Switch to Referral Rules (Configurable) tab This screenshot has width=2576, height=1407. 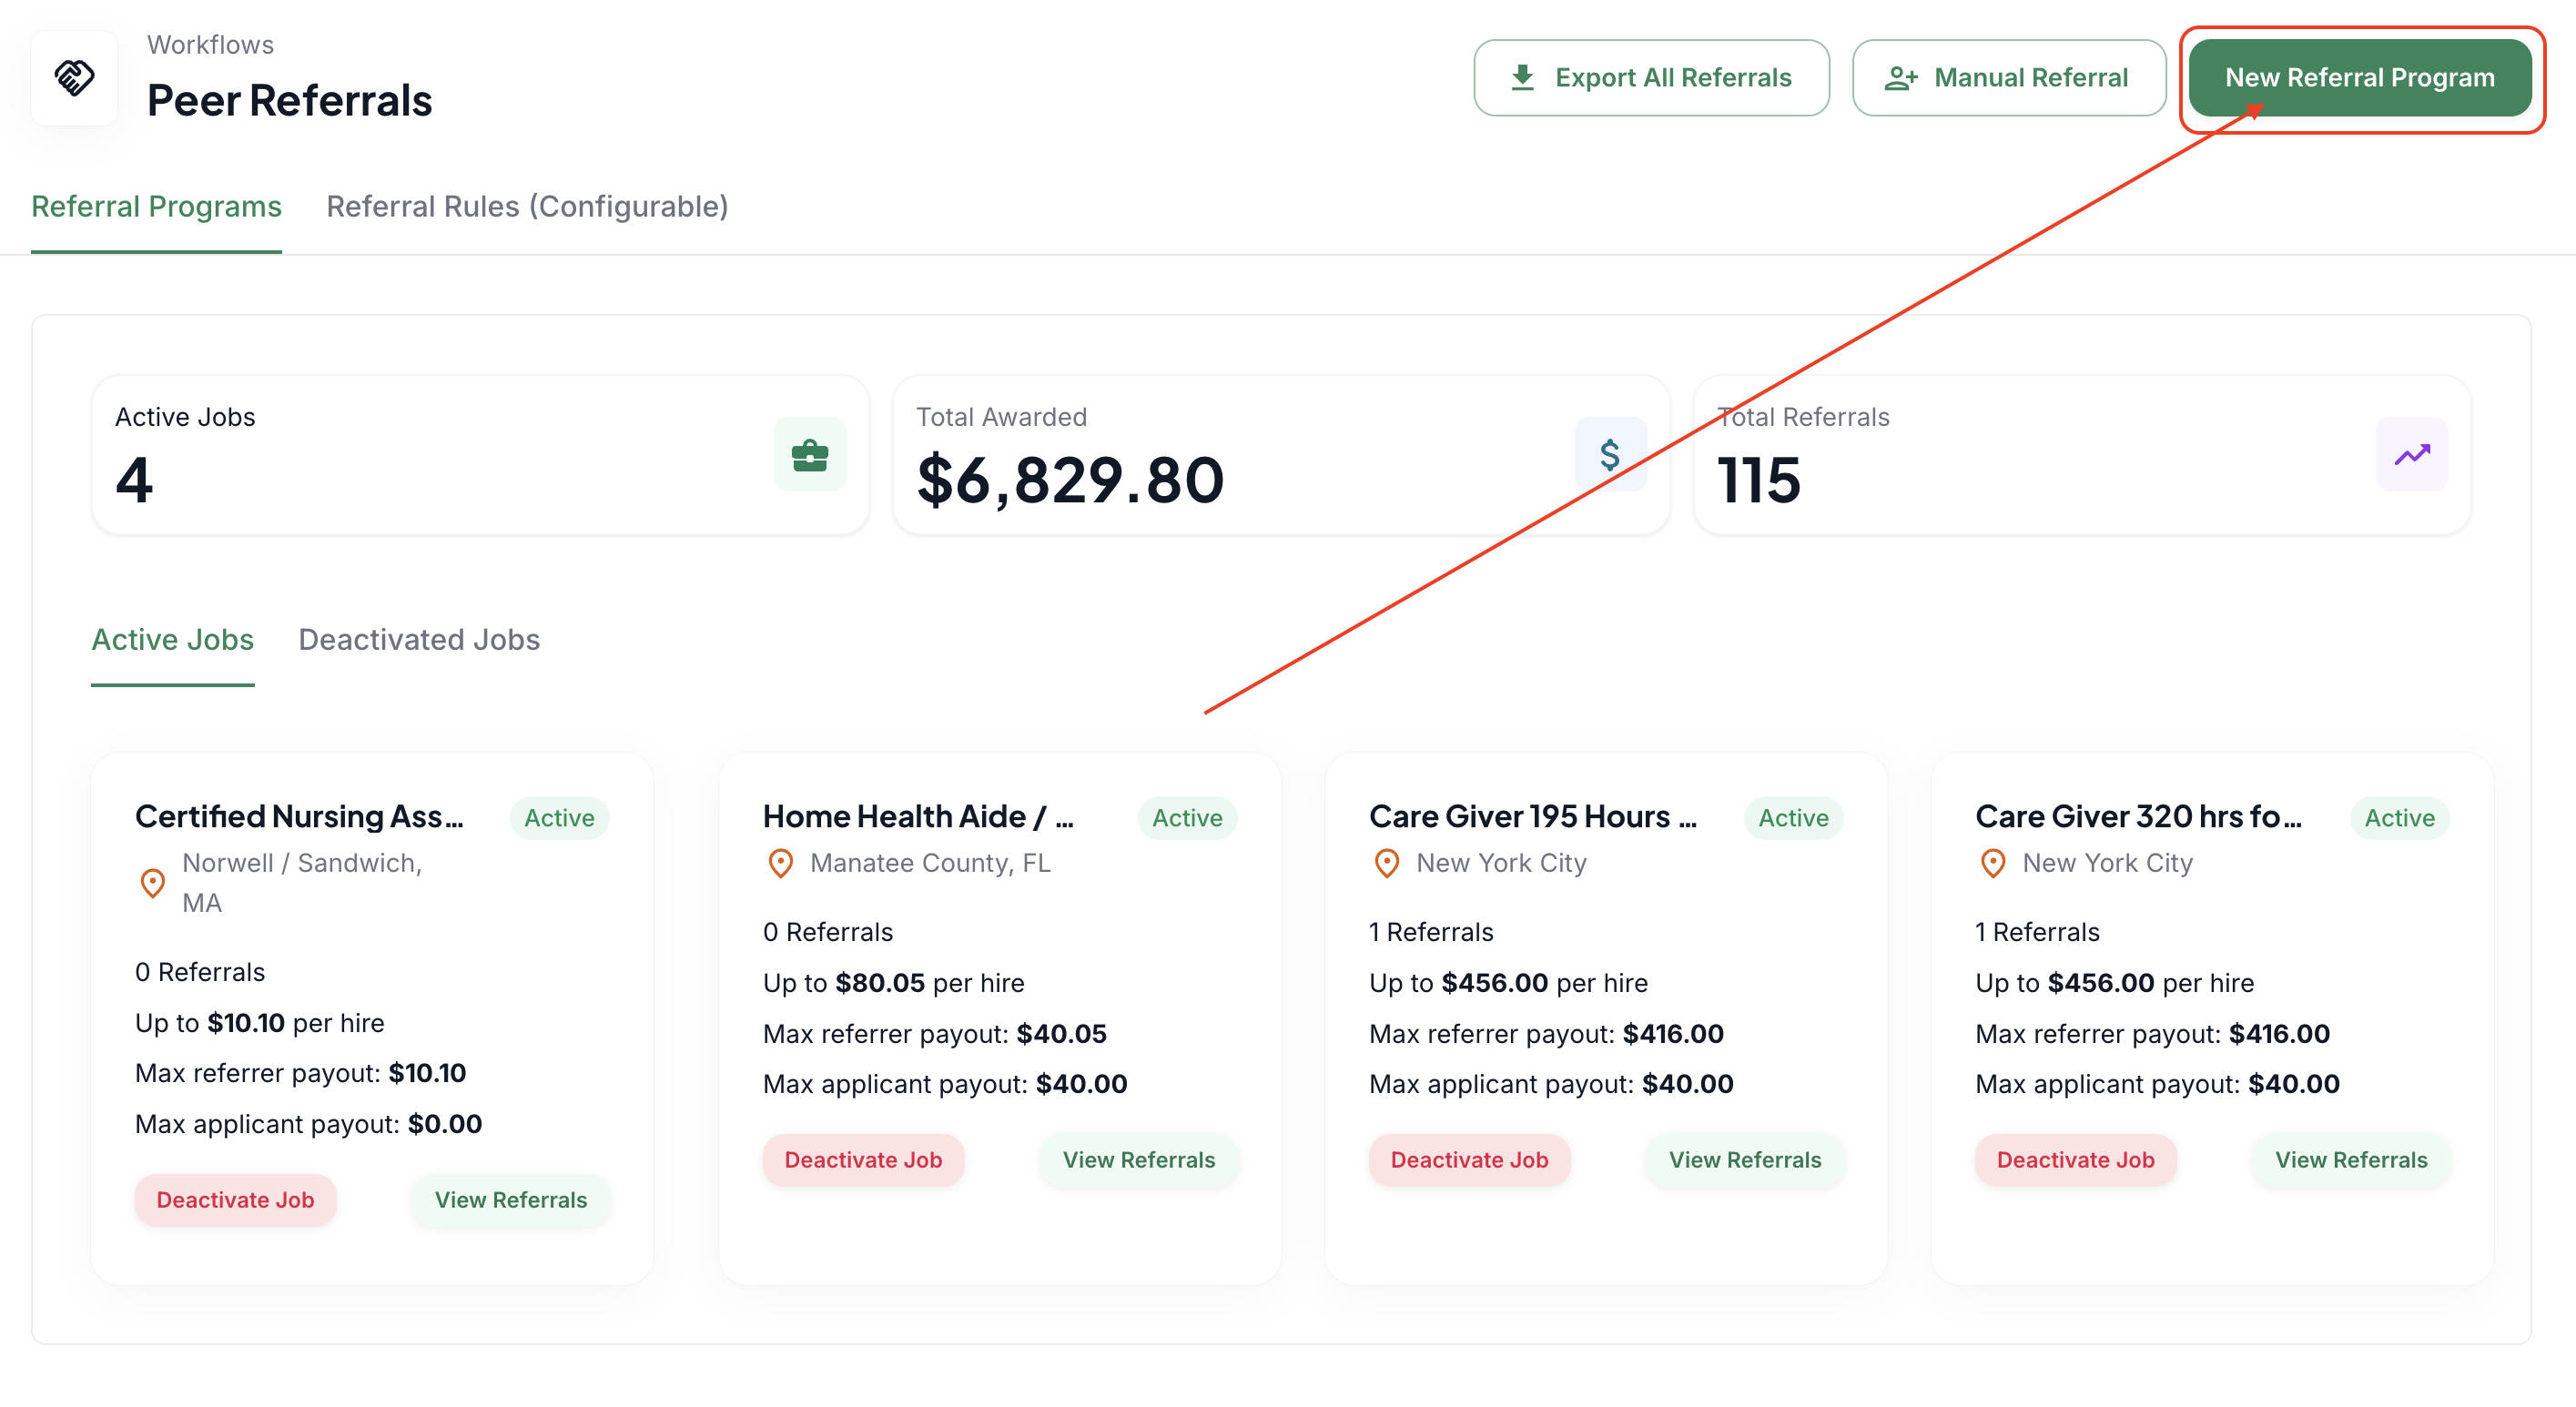527,207
